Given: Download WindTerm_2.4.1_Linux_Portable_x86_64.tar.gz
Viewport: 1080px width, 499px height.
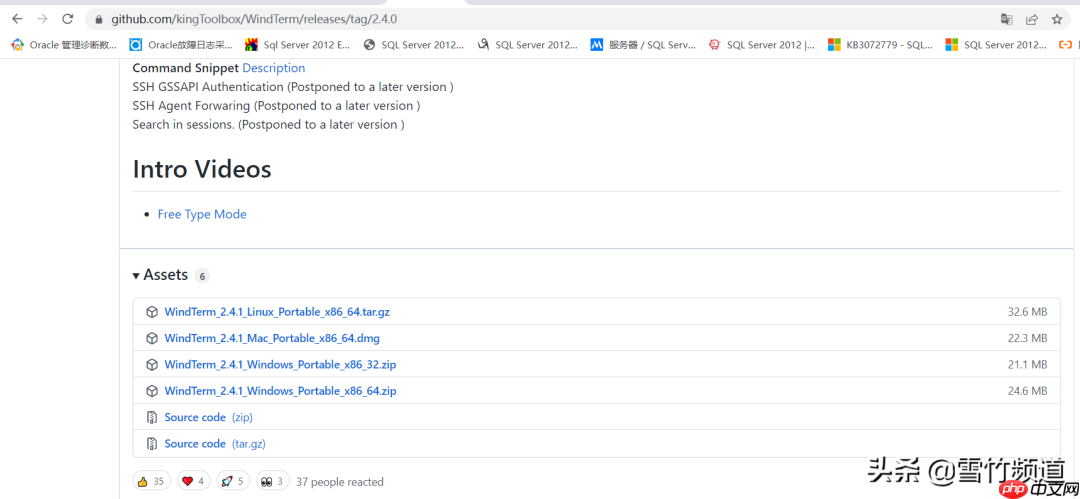Looking at the screenshot, I should pyautogui.click(x=277, y=312).
